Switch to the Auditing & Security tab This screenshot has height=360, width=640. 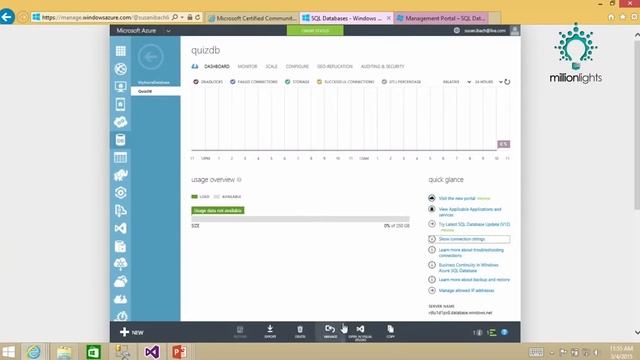pos(382,67)
